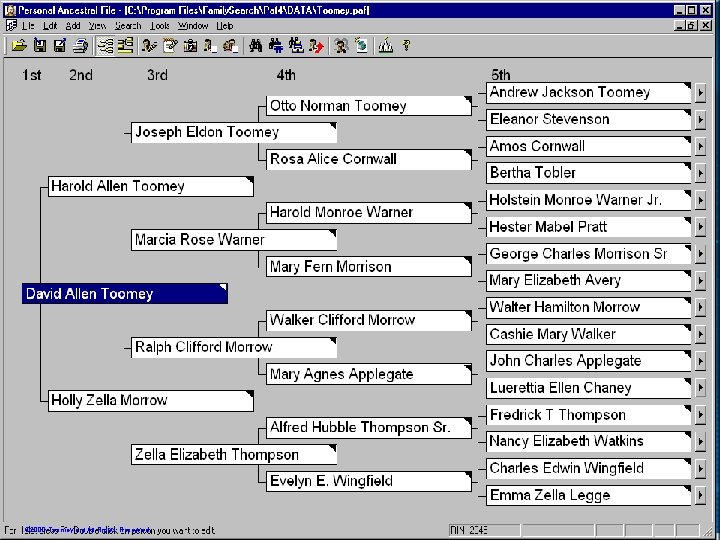The image size is (720, 540).
Task: Expand ancestors arrow beside Walter Hamilton Morrow
Action: 700,307
